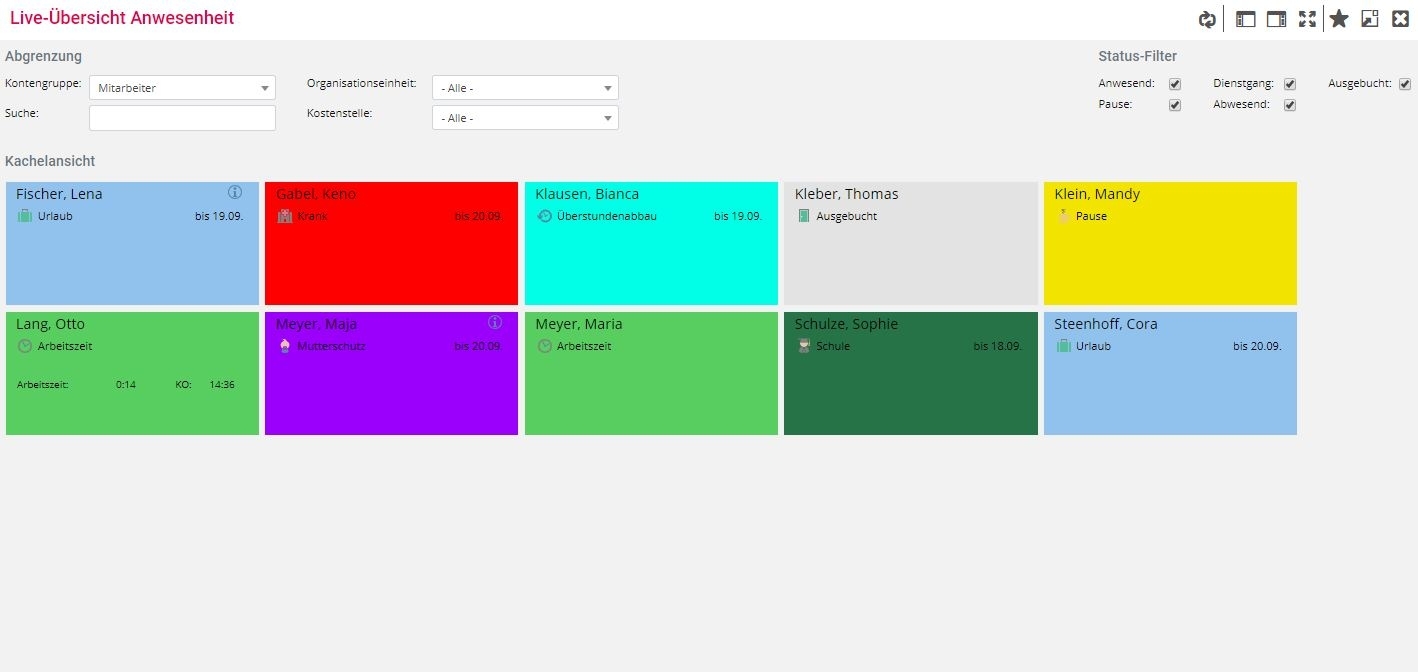Click the Krank icon on Gabel, Keno's tile

pyautogui.click(x=284, y=216)
